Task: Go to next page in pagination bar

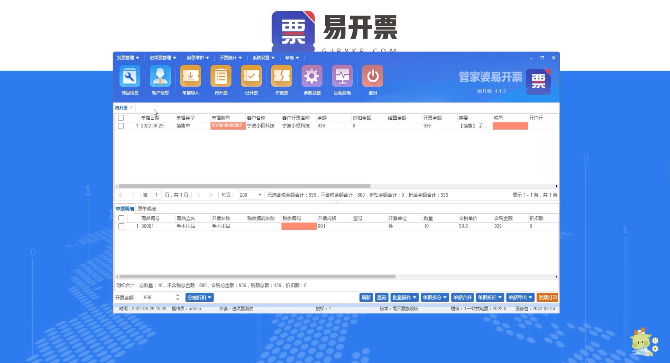Action: coord(199,195)
